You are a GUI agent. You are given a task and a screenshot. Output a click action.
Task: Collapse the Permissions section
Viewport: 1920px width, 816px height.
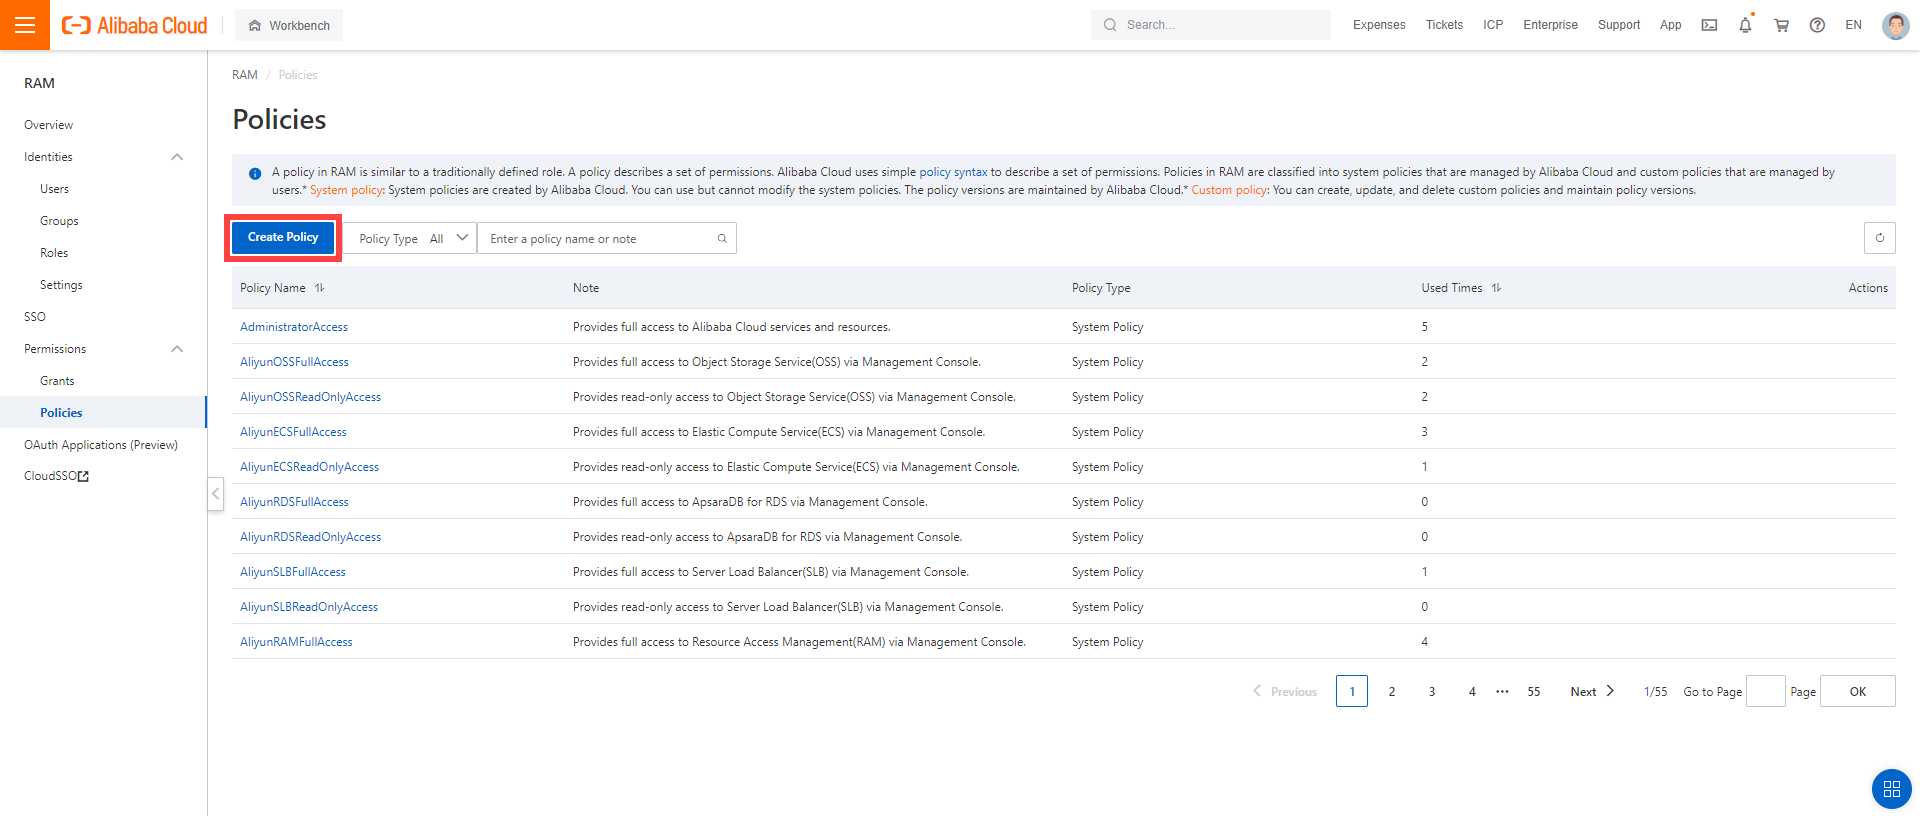[177, 349]
